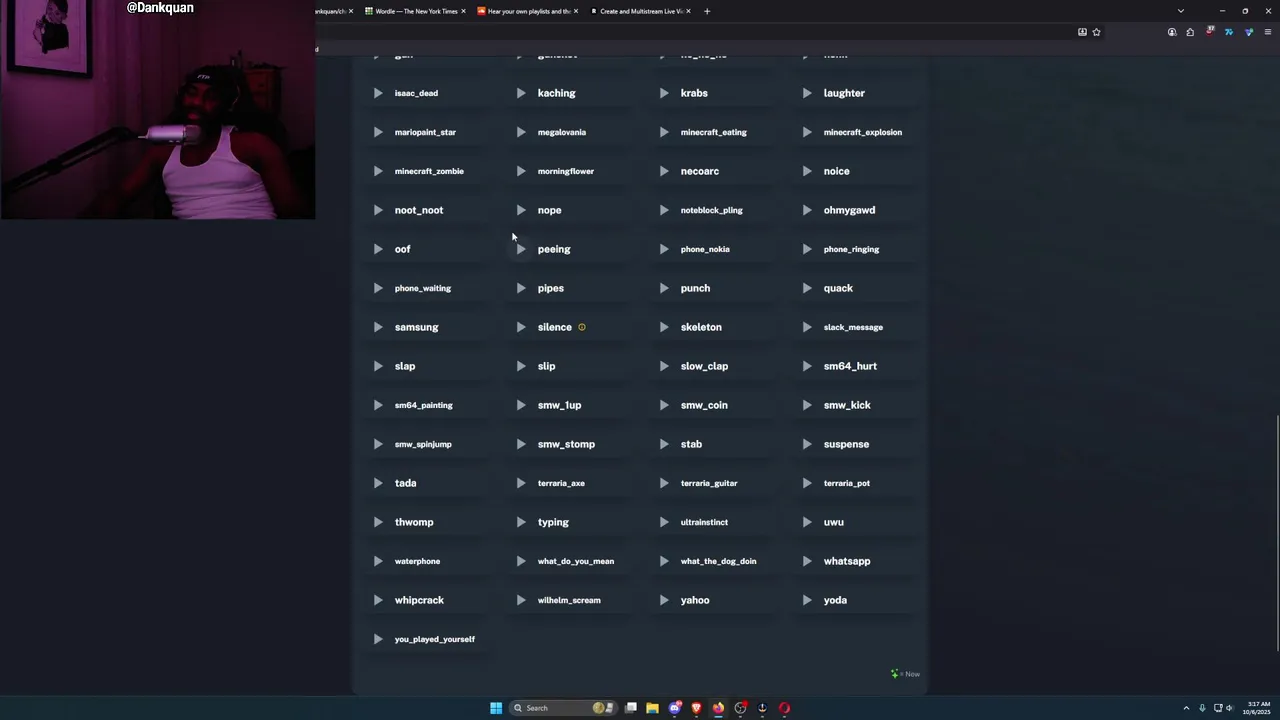Select the whatsapp sound label
This screenshot has height=720, width=1280.
[847, 561]
